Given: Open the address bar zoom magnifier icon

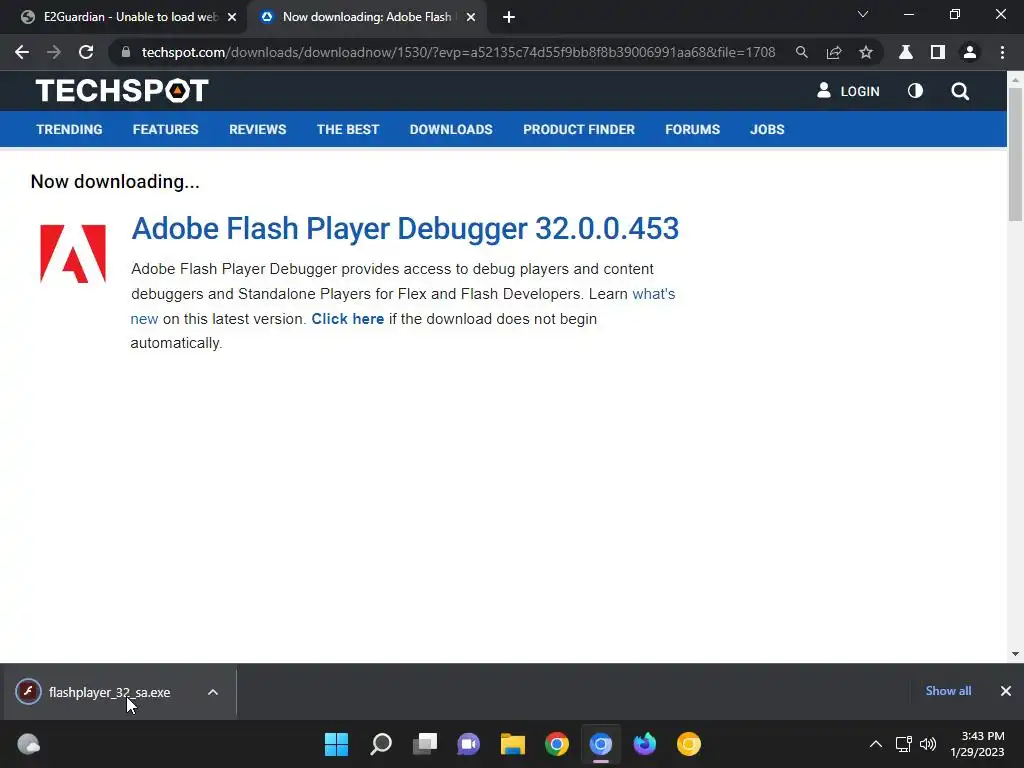Looking at the screenshot, I should (801, 52).
